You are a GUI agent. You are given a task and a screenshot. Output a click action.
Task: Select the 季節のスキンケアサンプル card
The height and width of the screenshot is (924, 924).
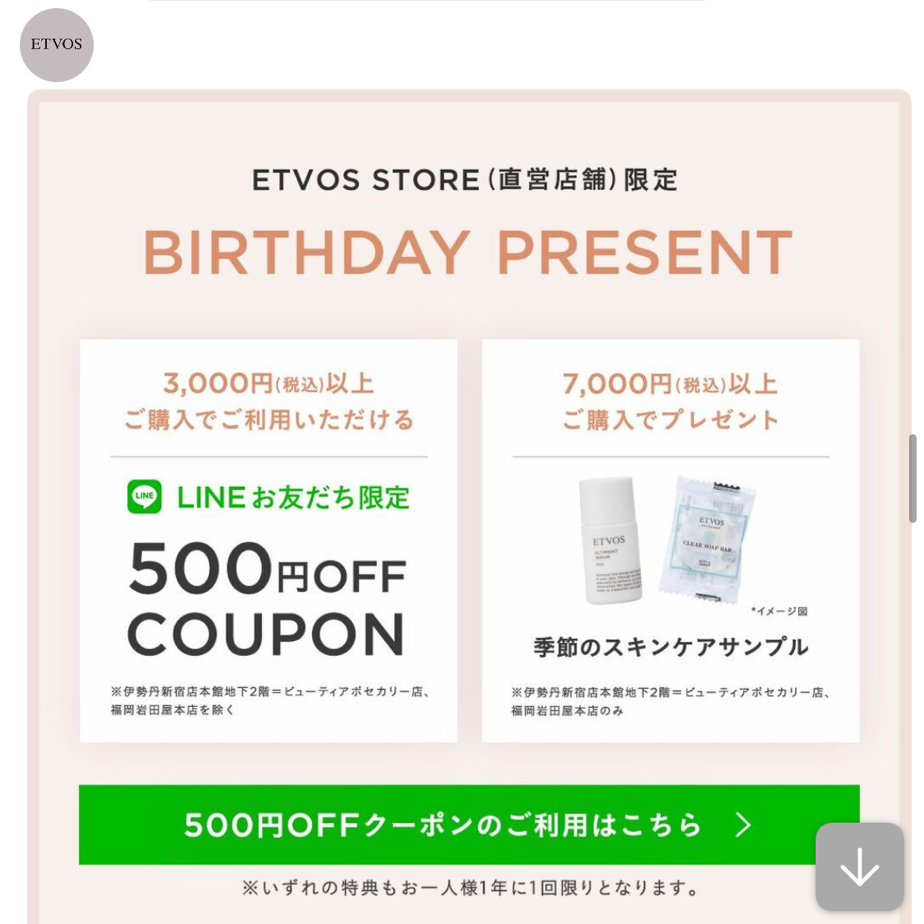[x=671, y=540]
